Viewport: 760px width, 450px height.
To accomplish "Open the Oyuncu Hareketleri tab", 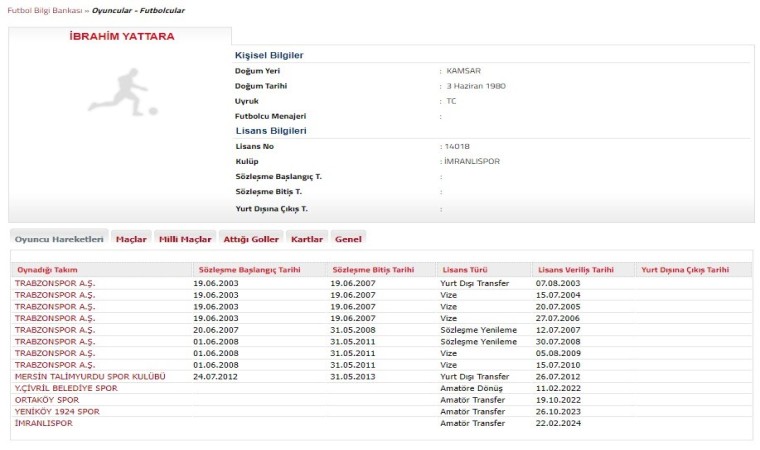I will [x=59, y=239].
